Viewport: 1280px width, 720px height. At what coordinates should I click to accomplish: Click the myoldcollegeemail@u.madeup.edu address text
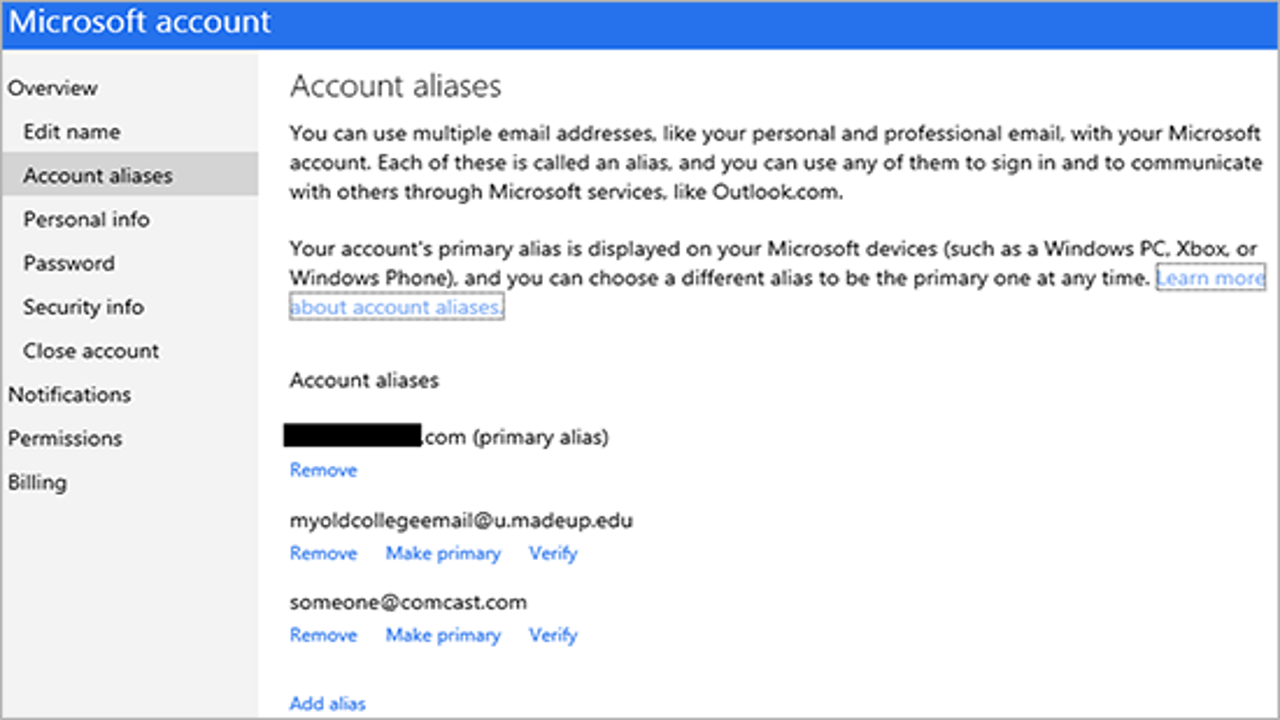[x=461, y=520]
